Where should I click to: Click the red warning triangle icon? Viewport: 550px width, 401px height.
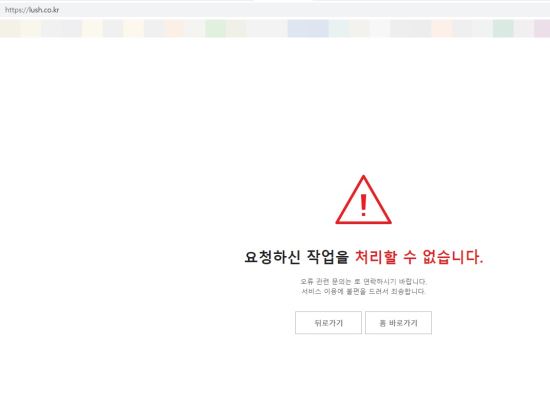tap(363, 200)
